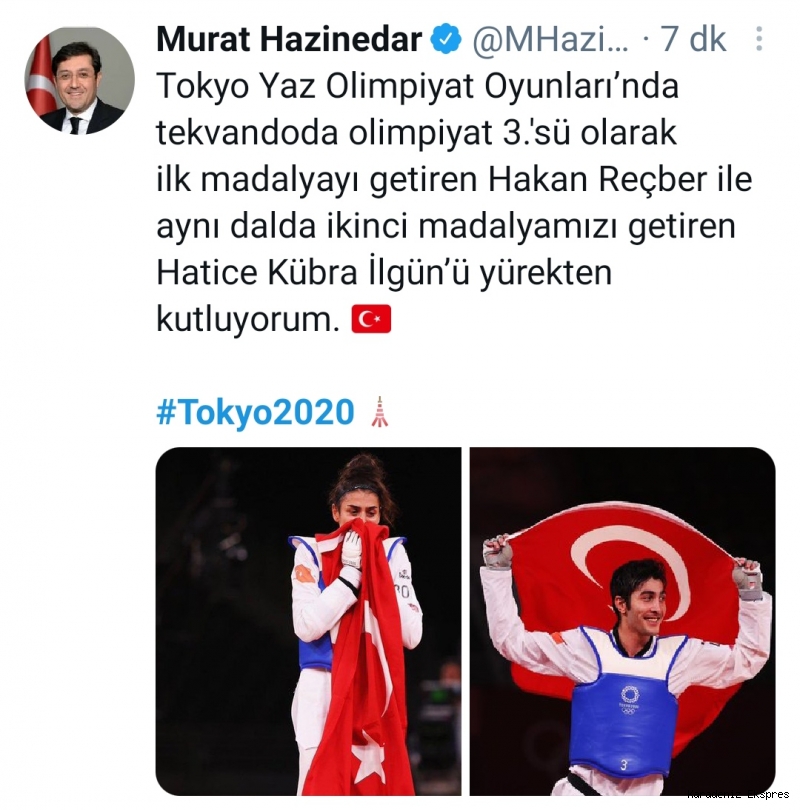Open the three-dot more options menu
The height and width of the screenshot is (810, 800).
pyautogui.click(x=759, y=39)
